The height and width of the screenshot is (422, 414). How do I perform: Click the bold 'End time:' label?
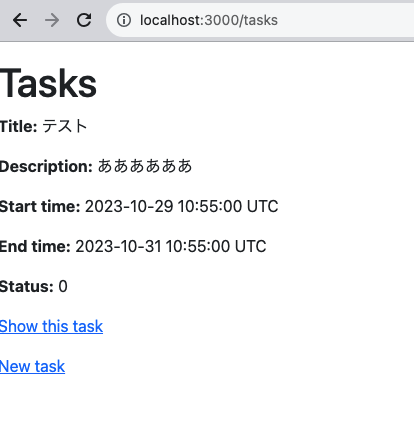(35, 246)
